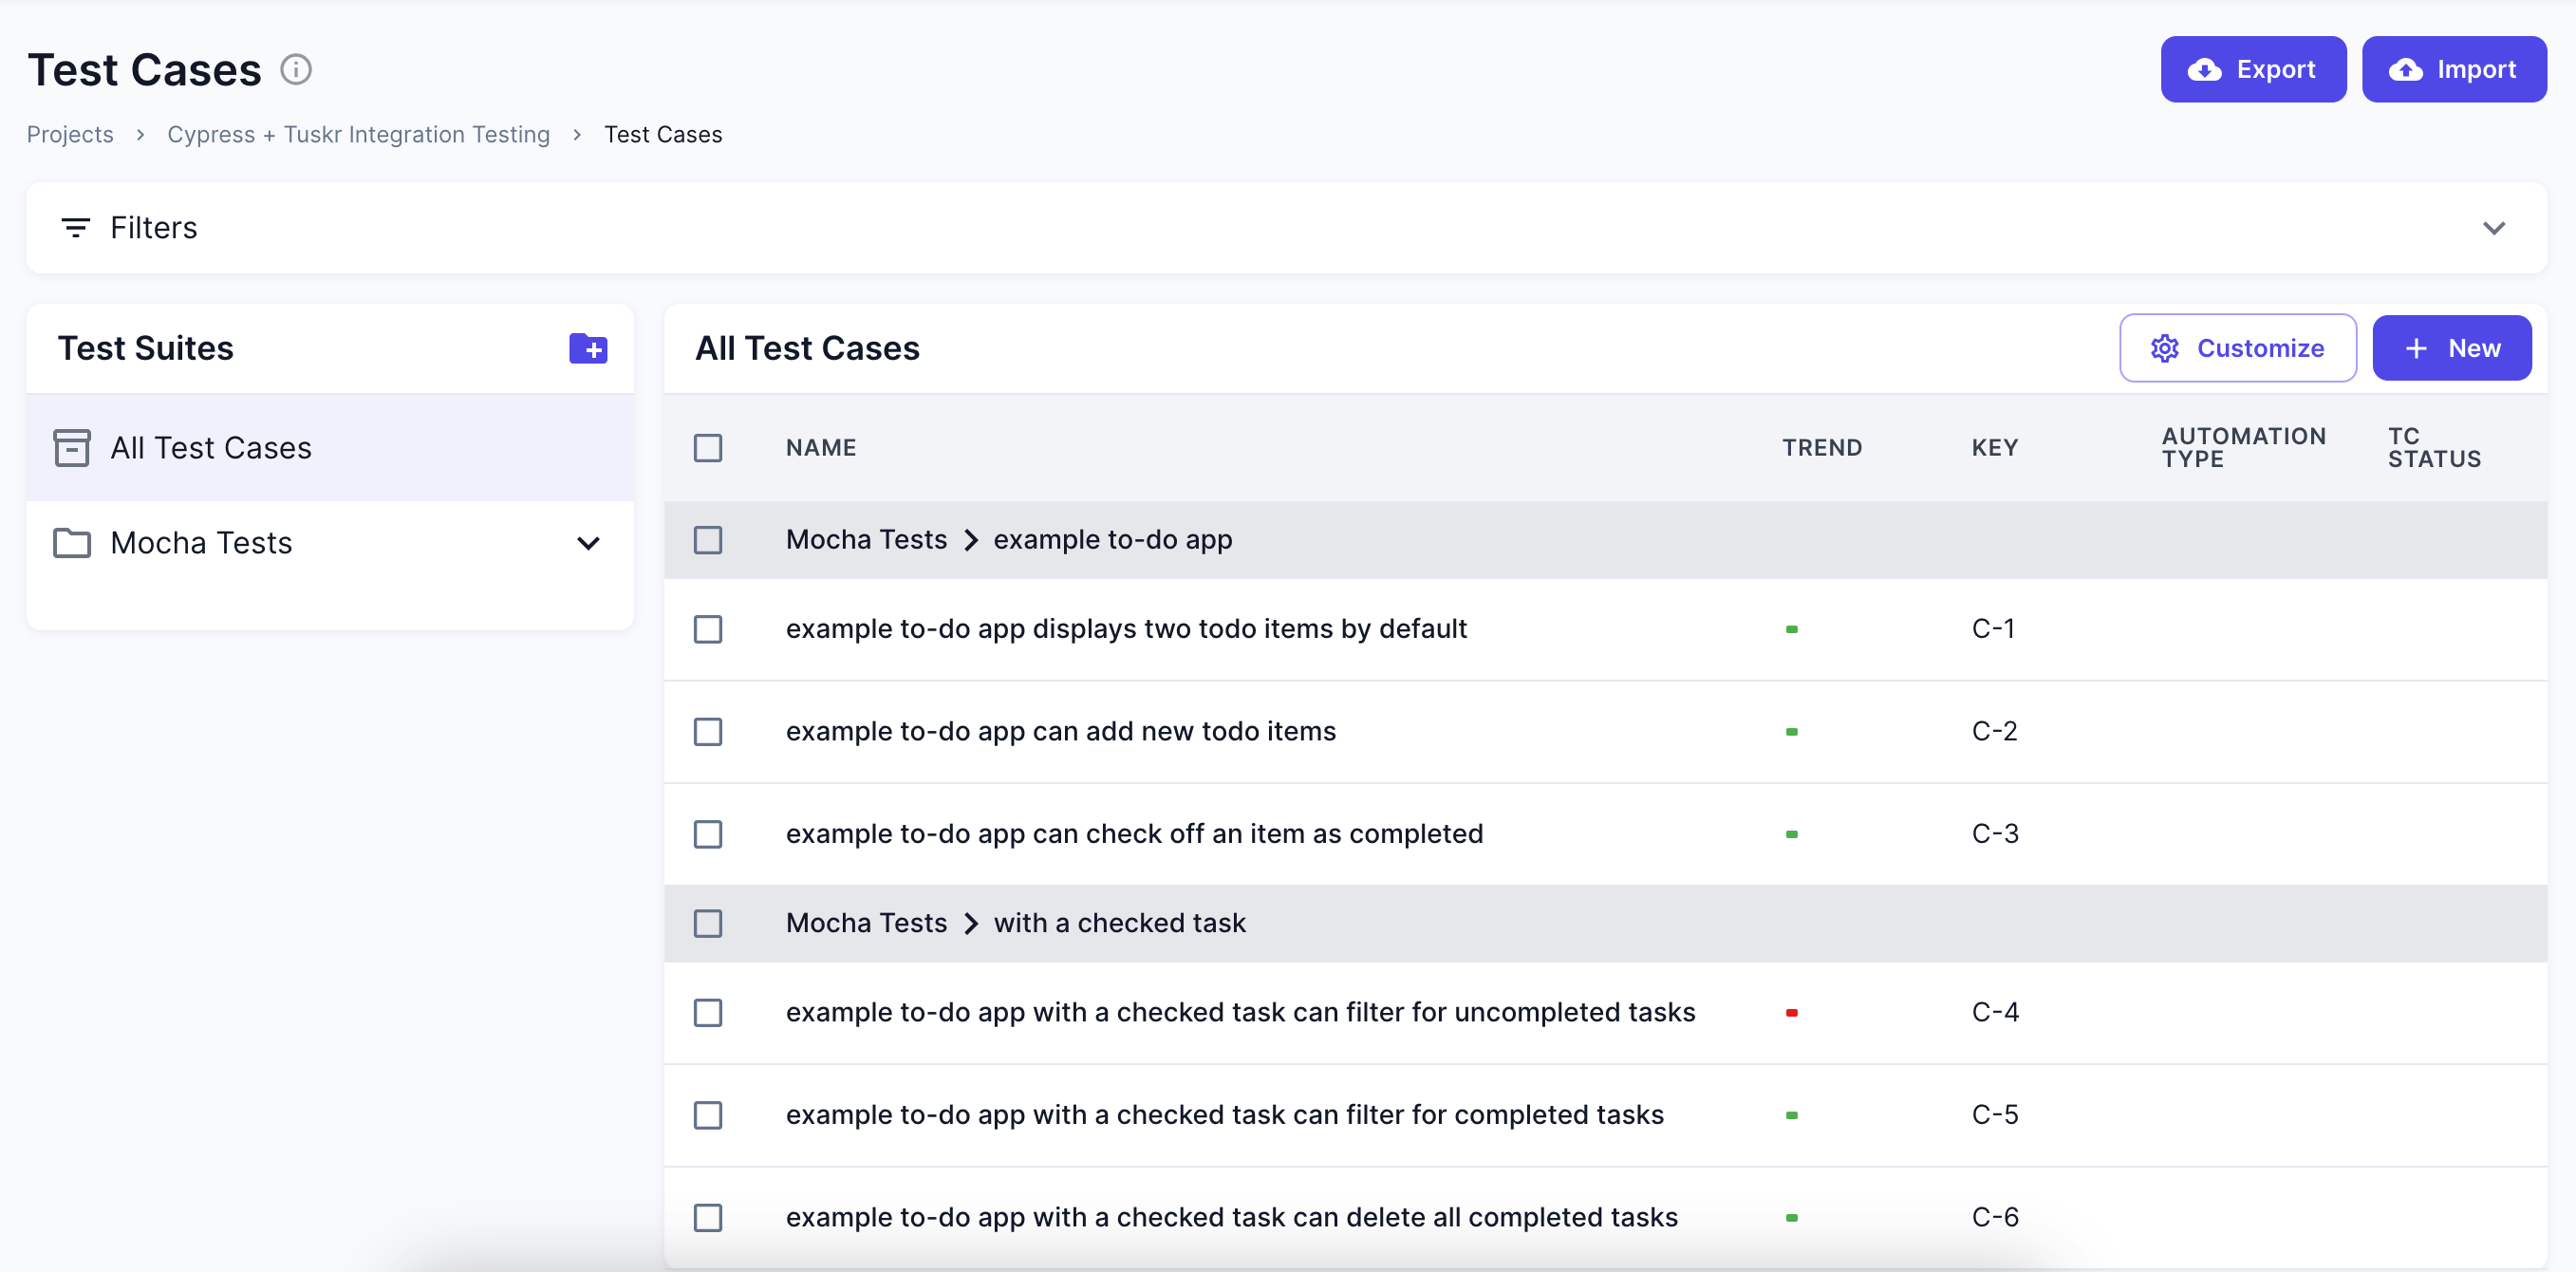Select checkbox for 'with a checked task' group
The width and height of the screenshot is (2576, 1272).
pyautogui.click(x=708, y=923)
